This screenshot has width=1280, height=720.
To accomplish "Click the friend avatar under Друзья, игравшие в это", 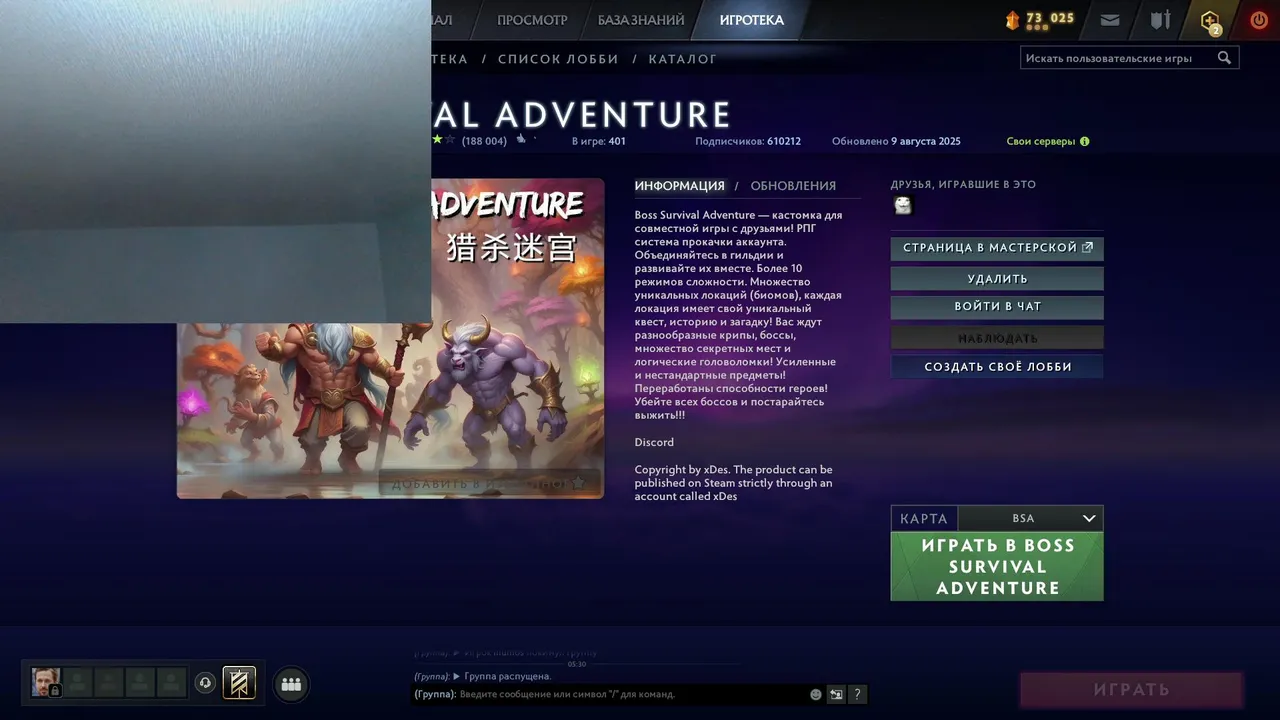I will pyautogui.click(x=903, y=205).
